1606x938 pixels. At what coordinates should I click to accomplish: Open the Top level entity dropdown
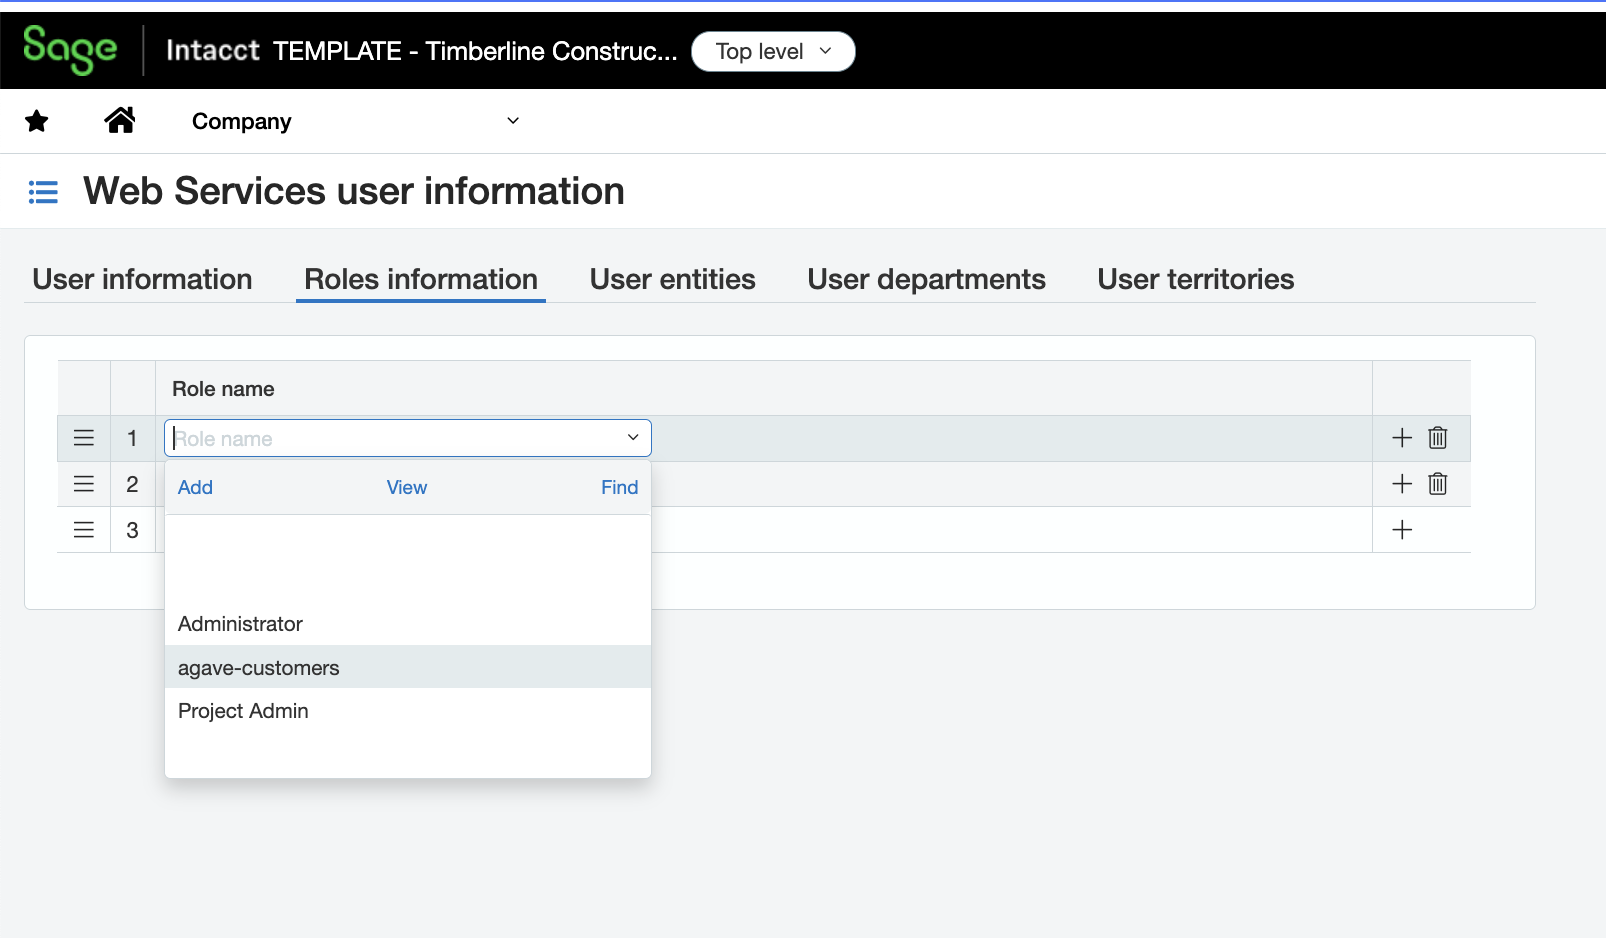(x=773, y=51)
